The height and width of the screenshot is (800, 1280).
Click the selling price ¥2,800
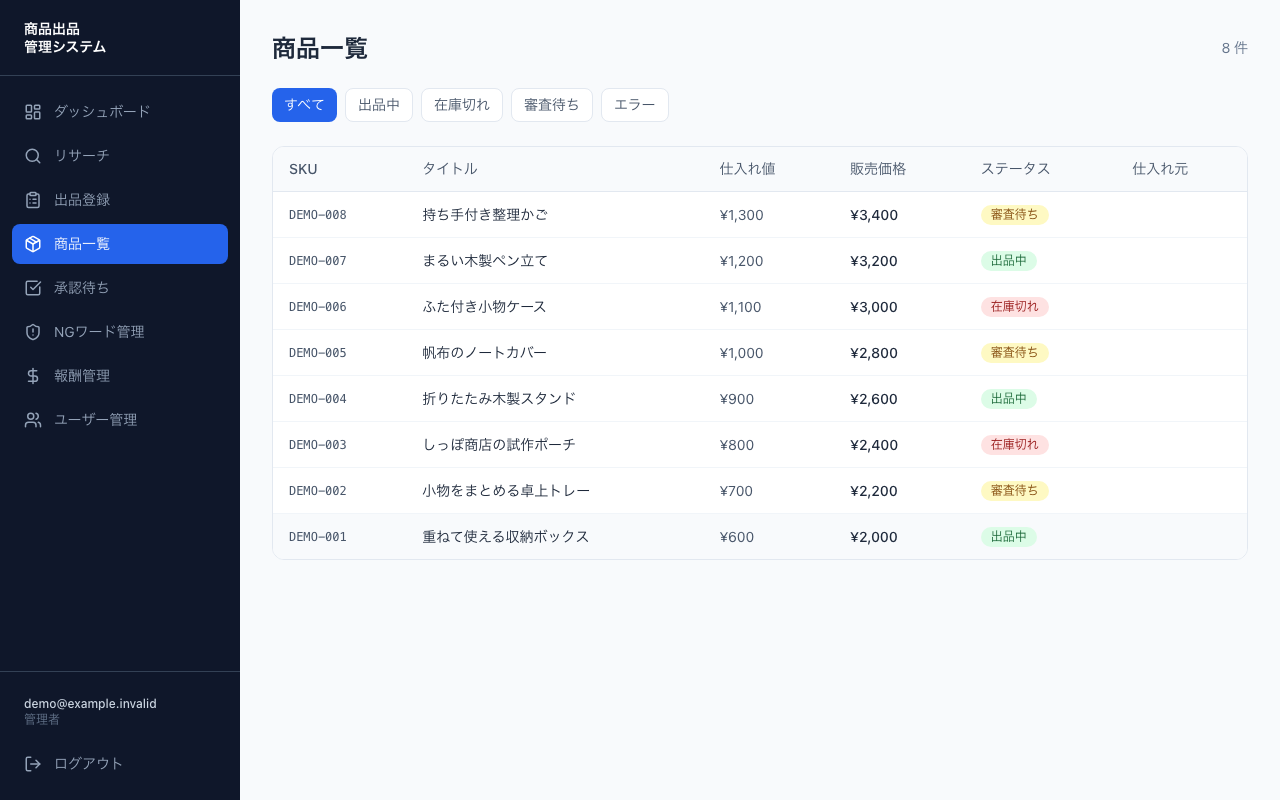click(874, 353)
